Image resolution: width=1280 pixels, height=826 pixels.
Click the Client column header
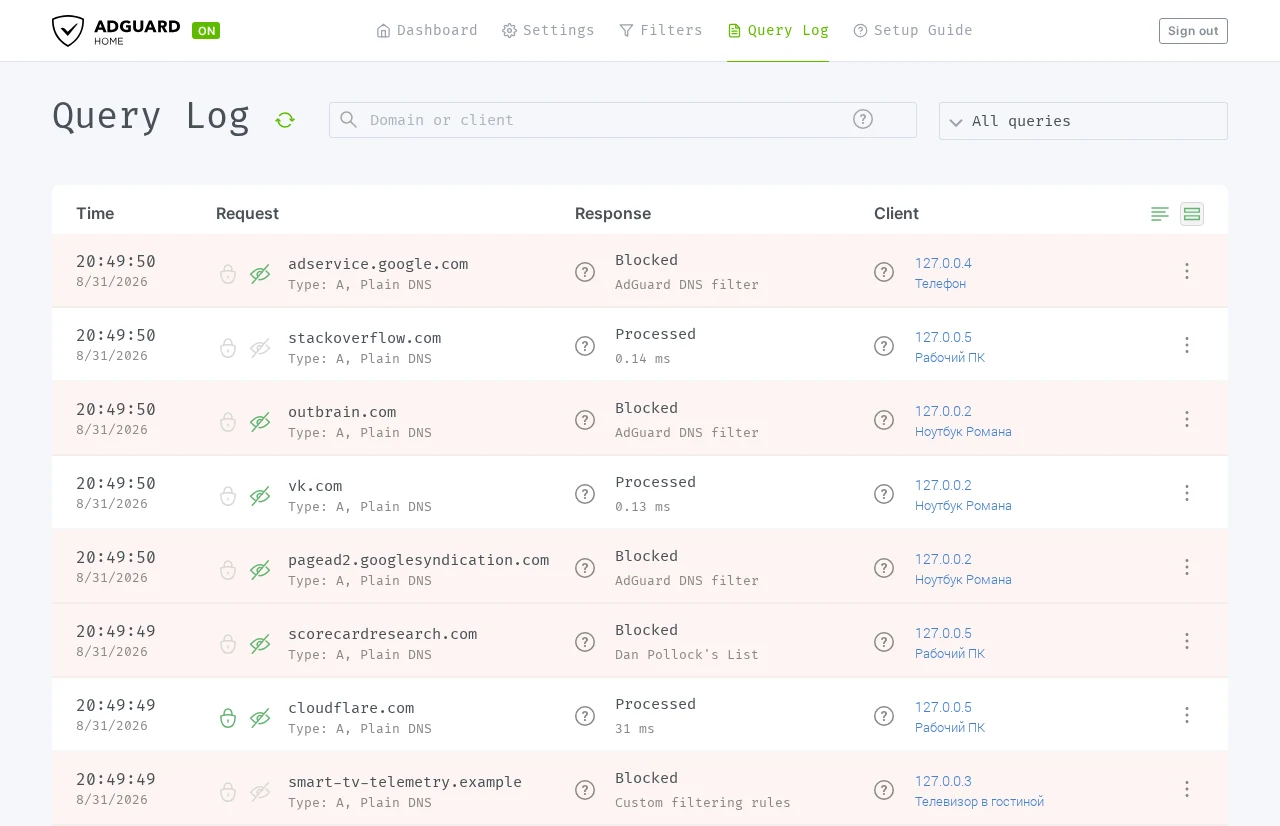point(896,214)
